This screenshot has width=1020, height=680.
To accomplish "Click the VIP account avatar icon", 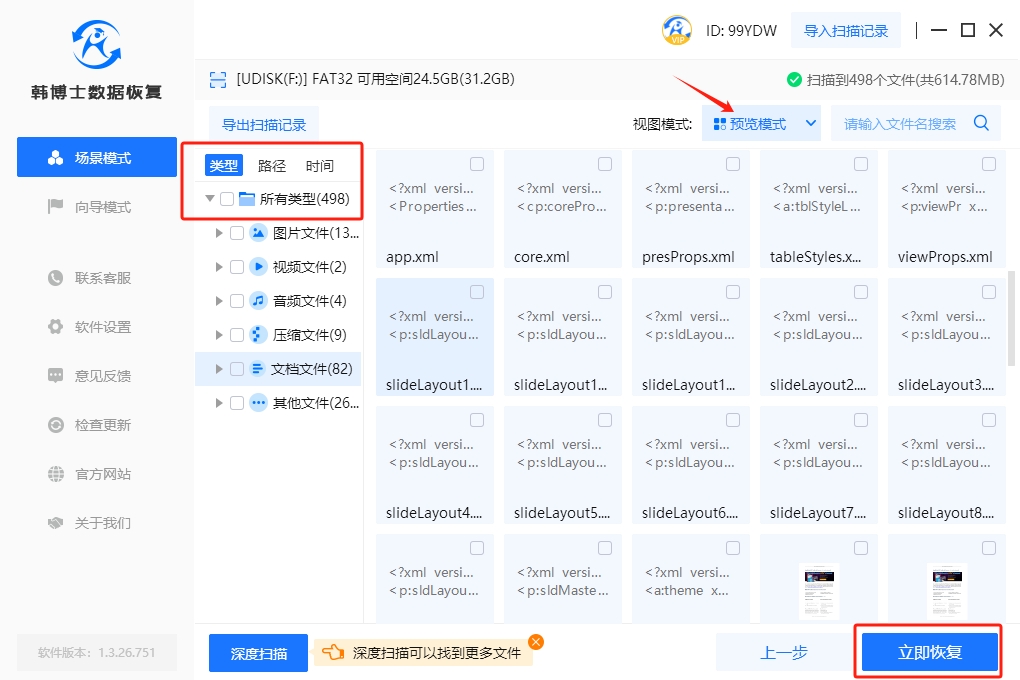I will pyautogui.click(x=677, y=30).
